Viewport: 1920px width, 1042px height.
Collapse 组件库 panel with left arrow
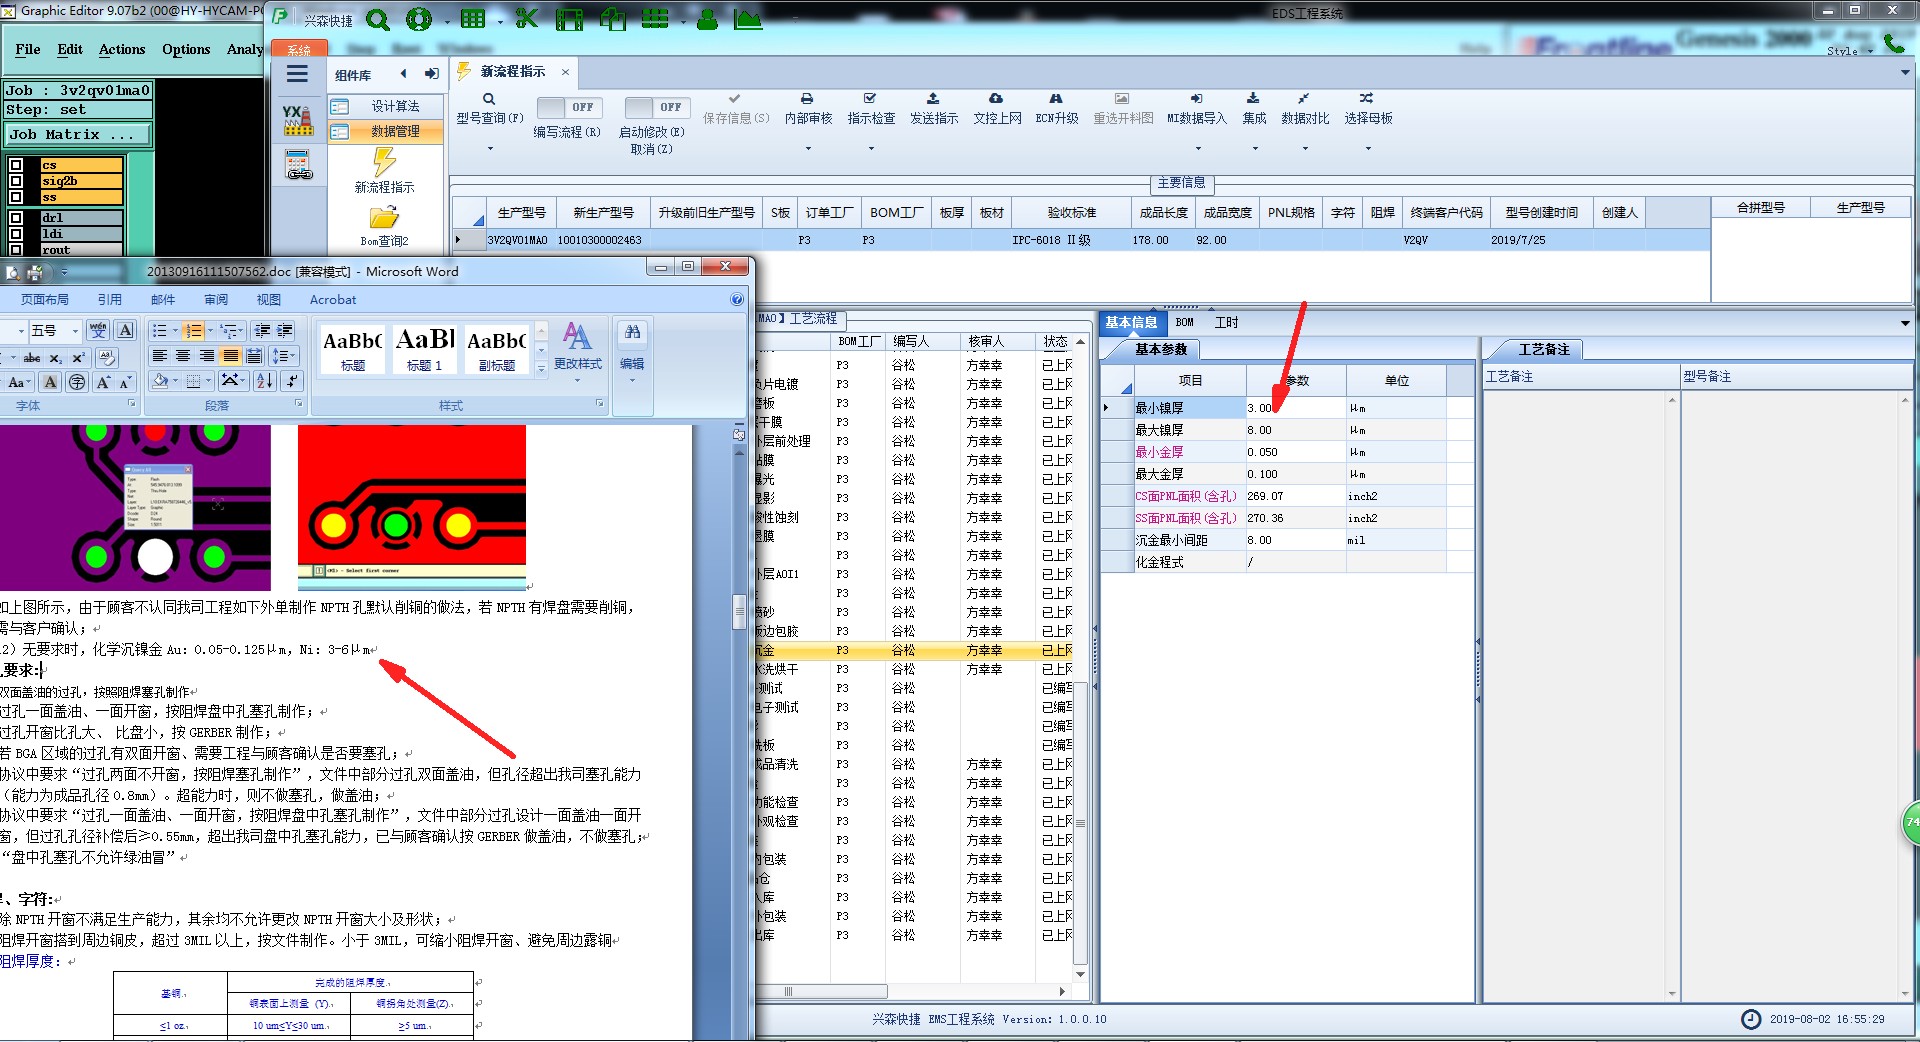[403, 74]
